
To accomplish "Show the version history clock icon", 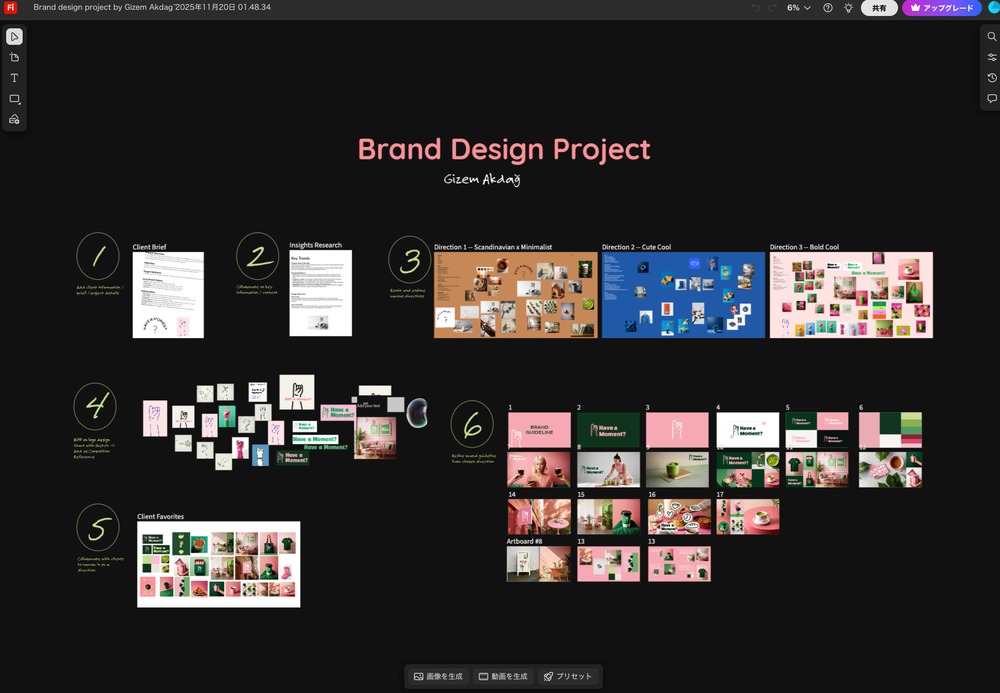I will coord(991,78).
